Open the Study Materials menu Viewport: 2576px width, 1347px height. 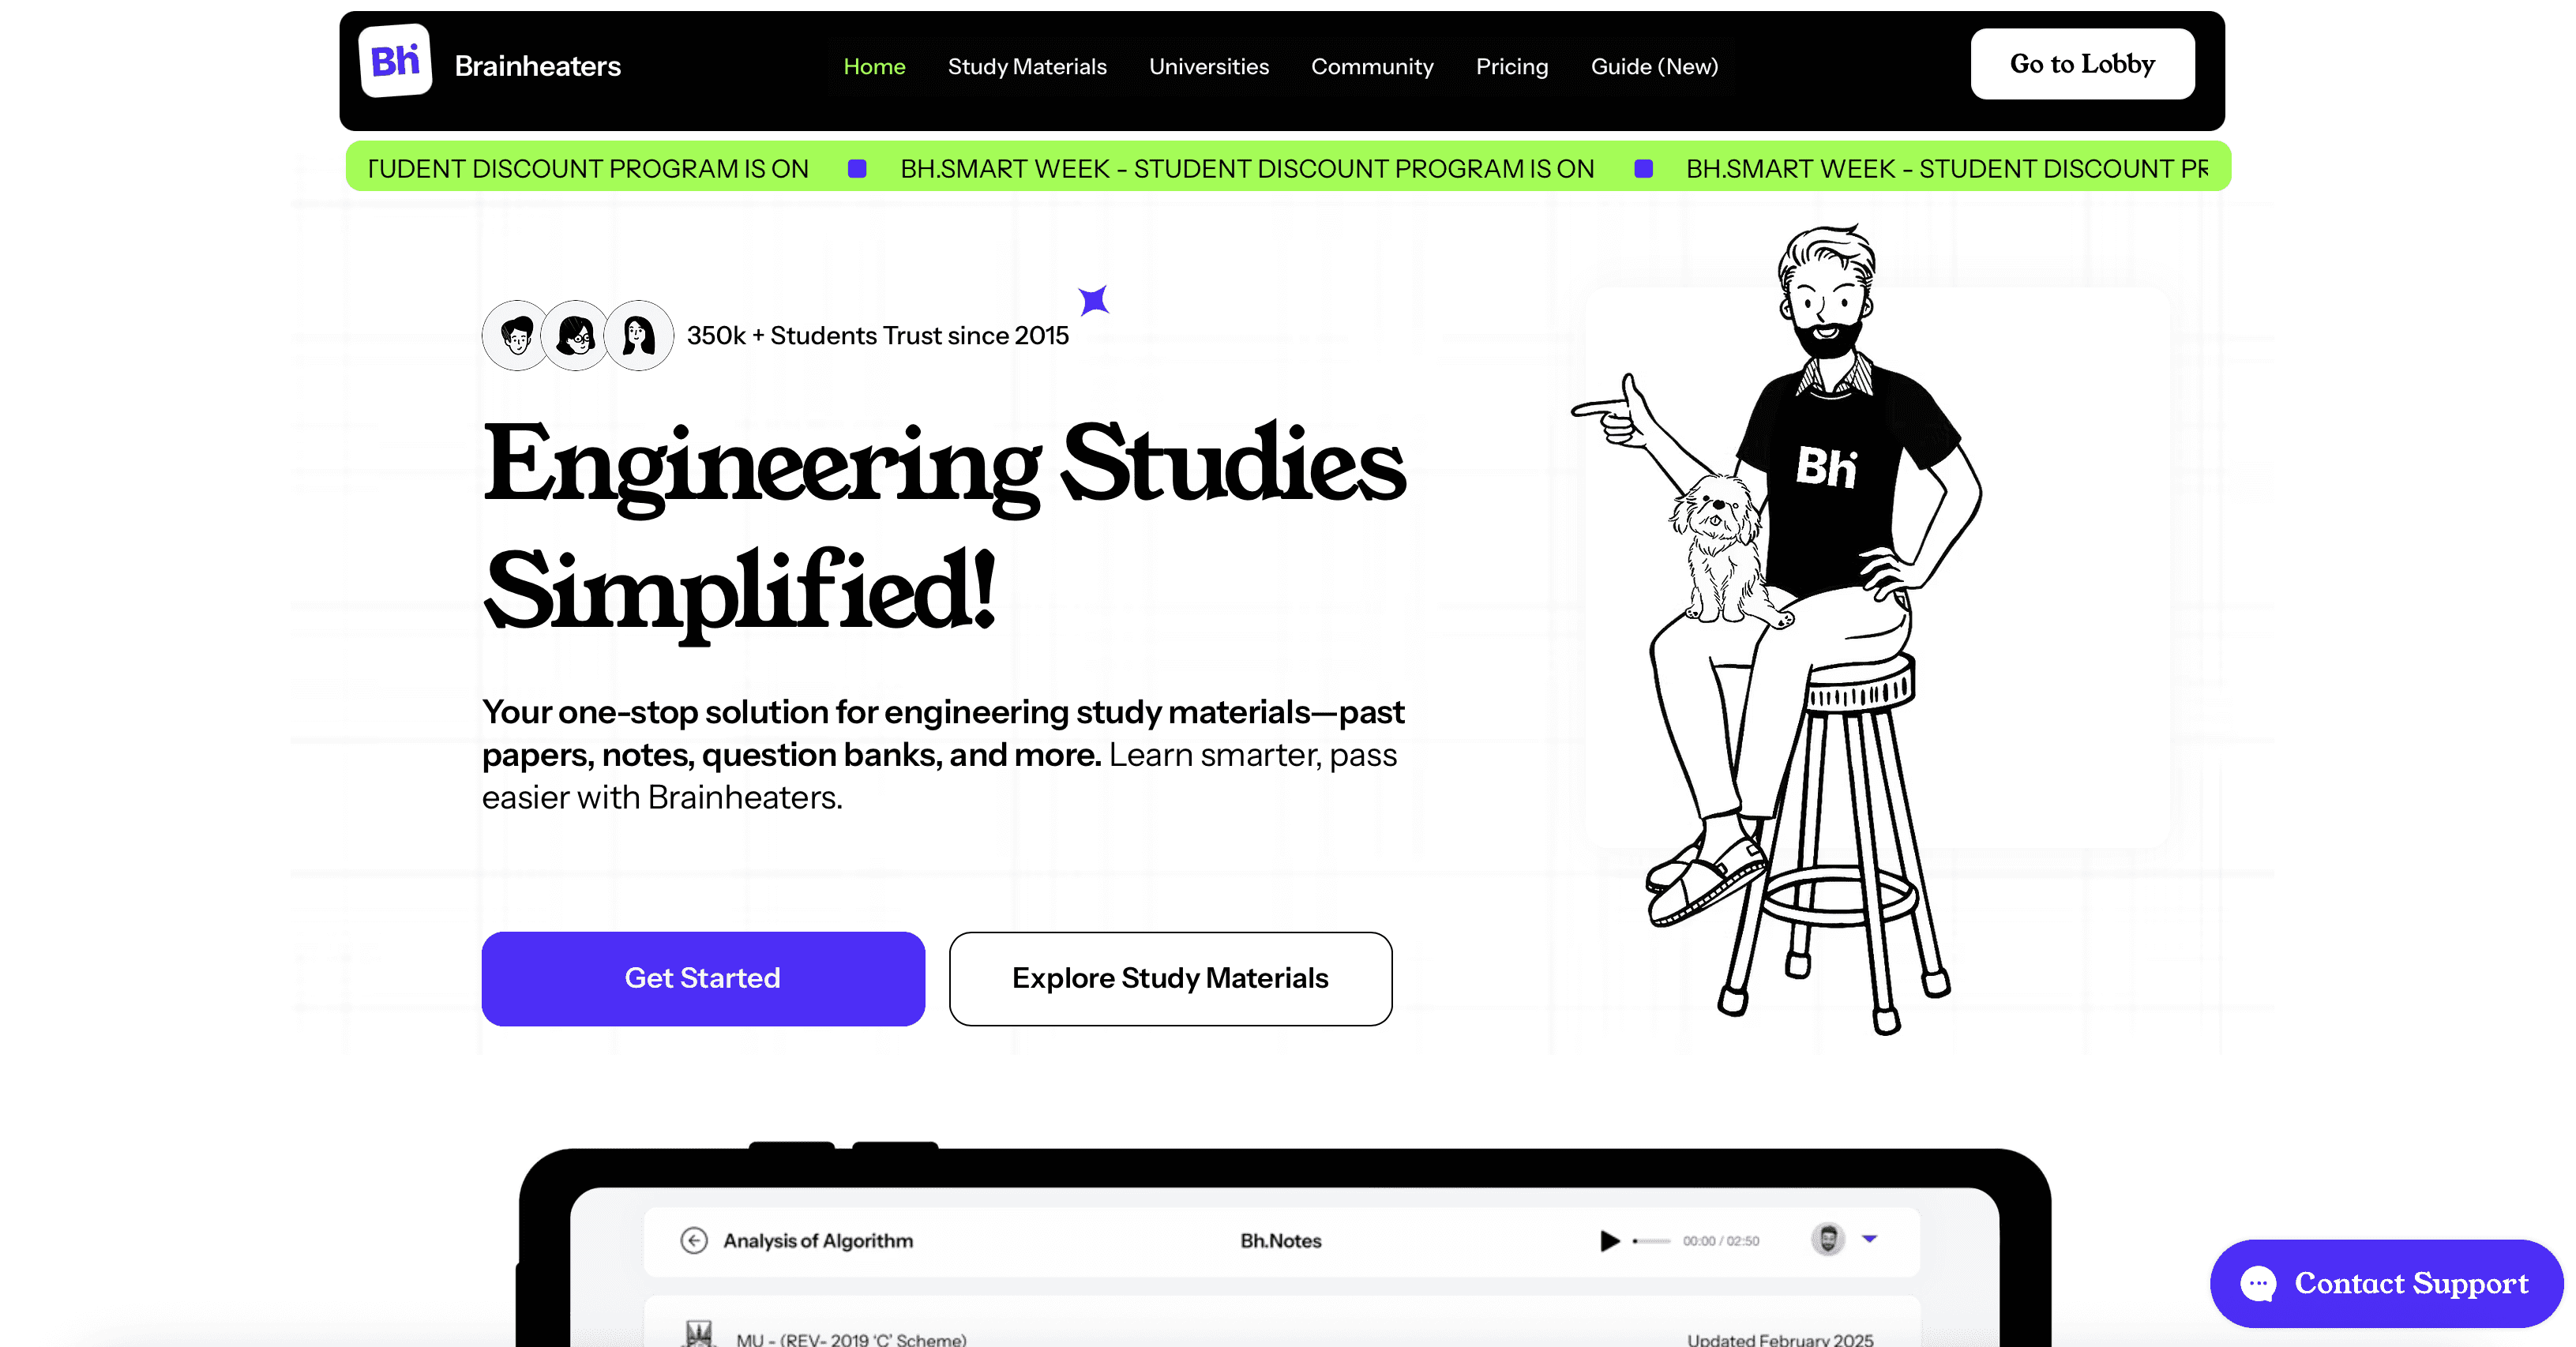tap(1027, 66)
